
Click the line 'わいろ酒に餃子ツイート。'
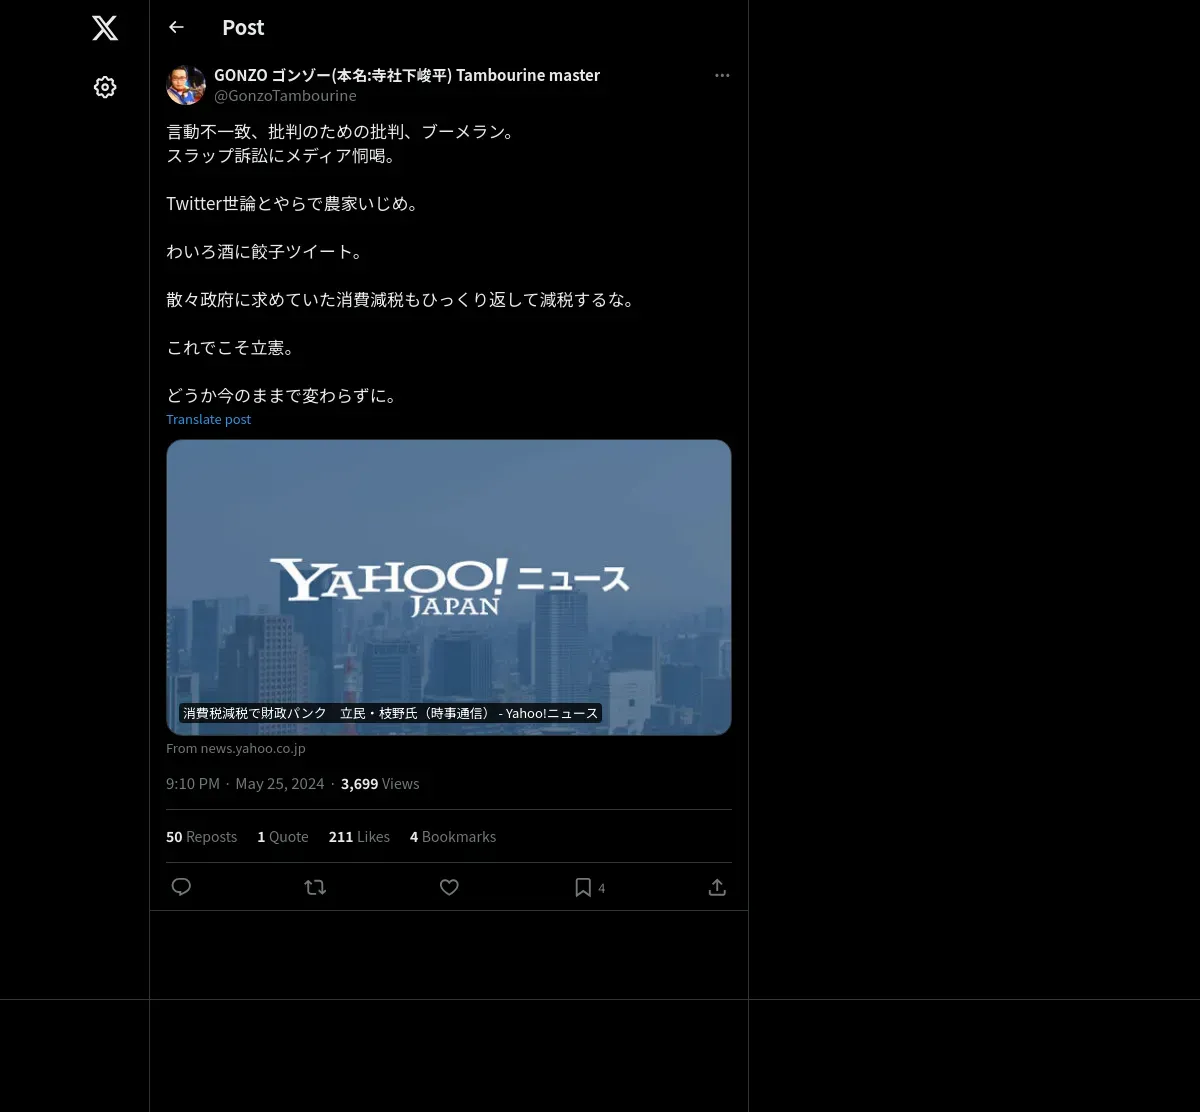point(266,252)
